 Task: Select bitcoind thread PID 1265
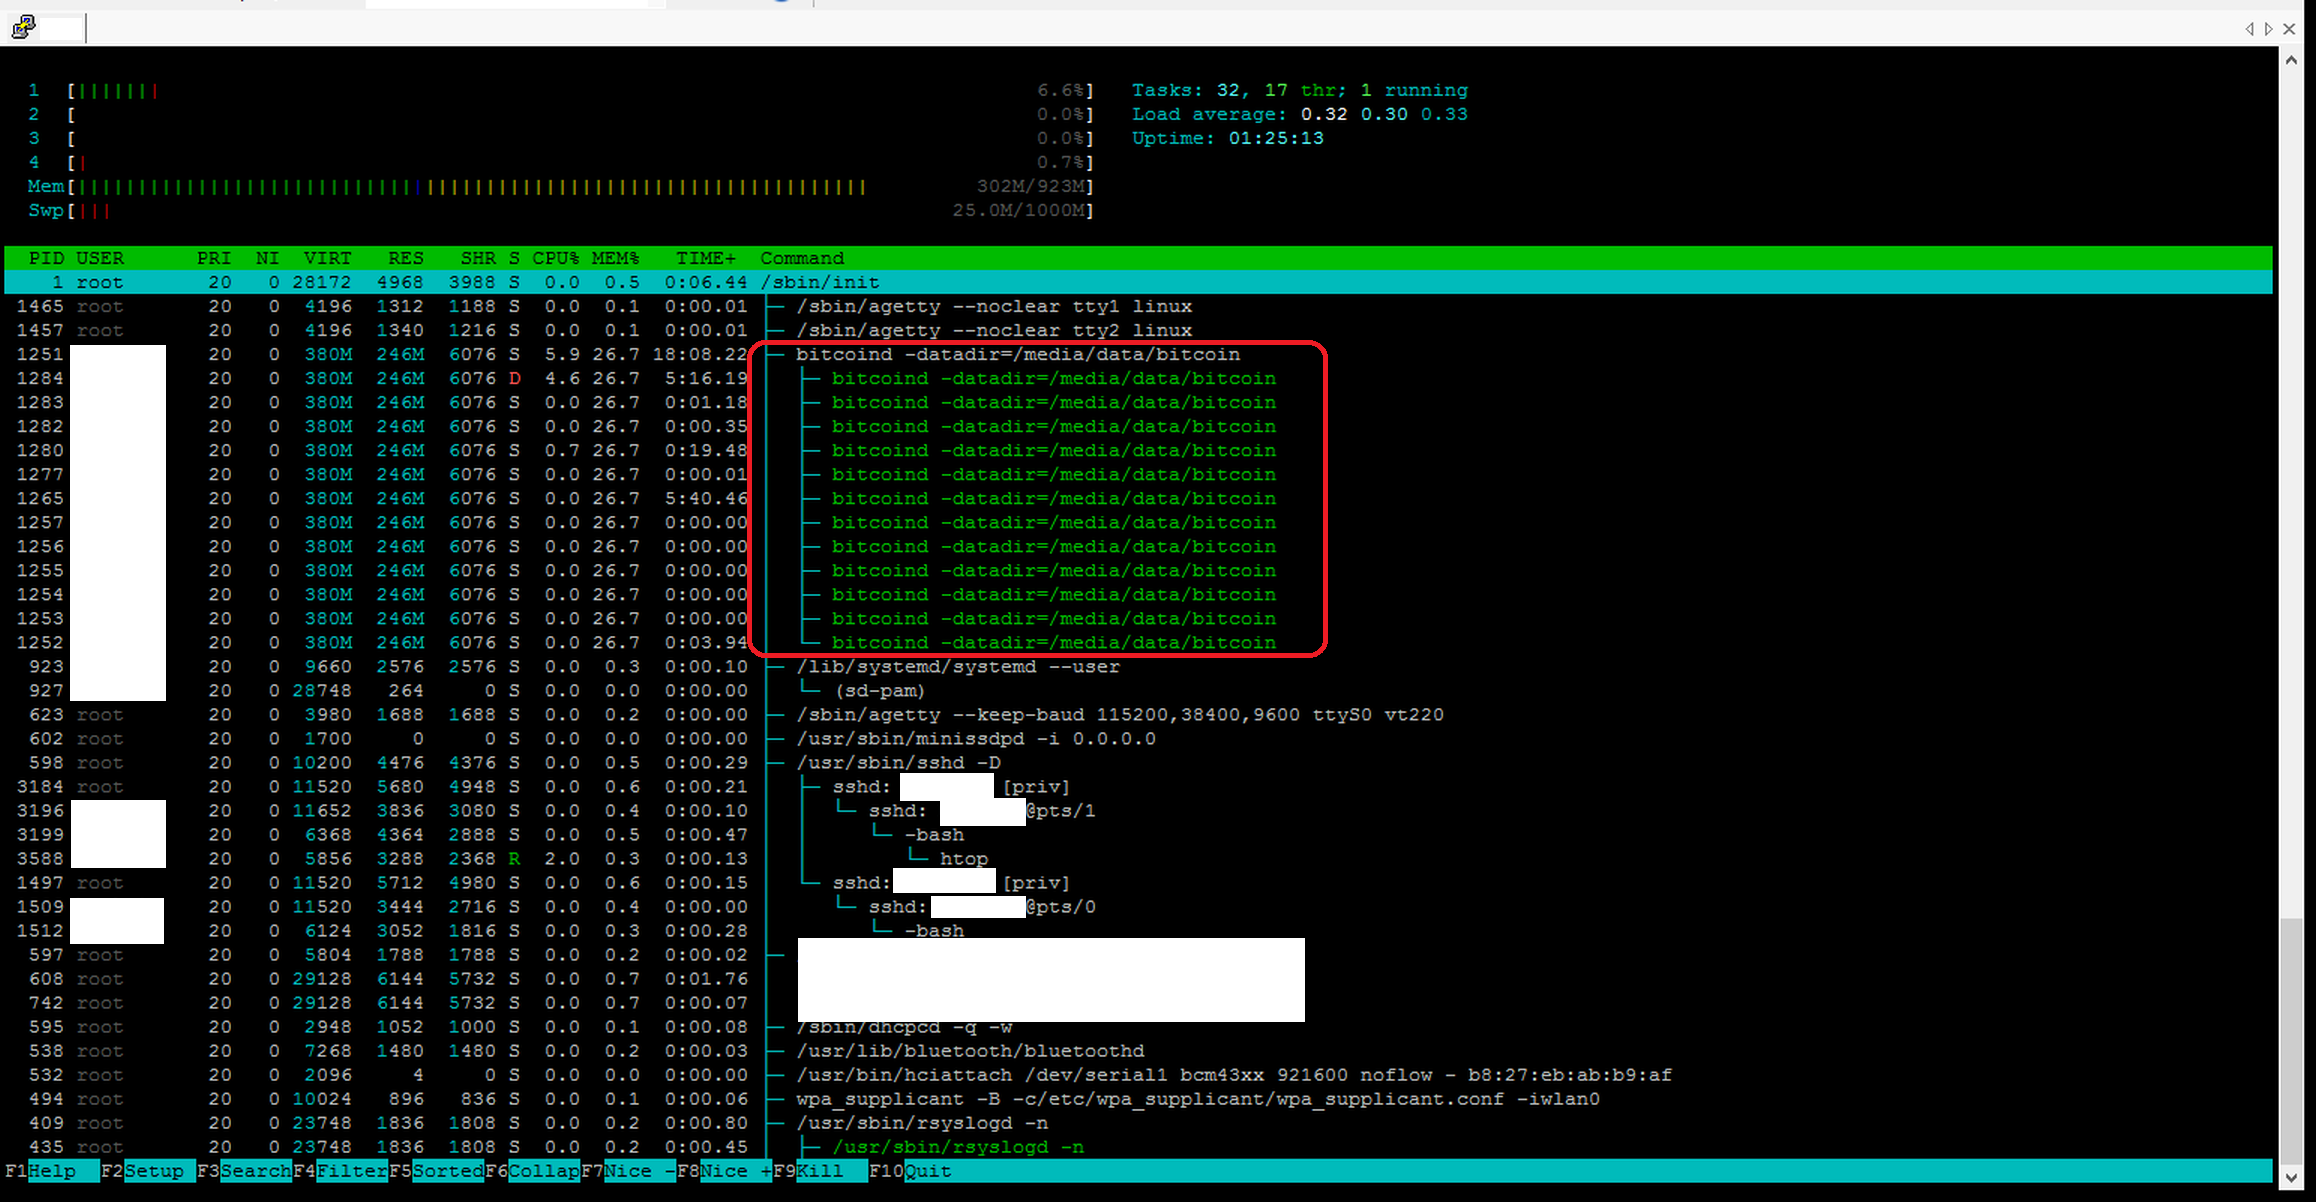pyautogui.click(x=1138, y=498)
